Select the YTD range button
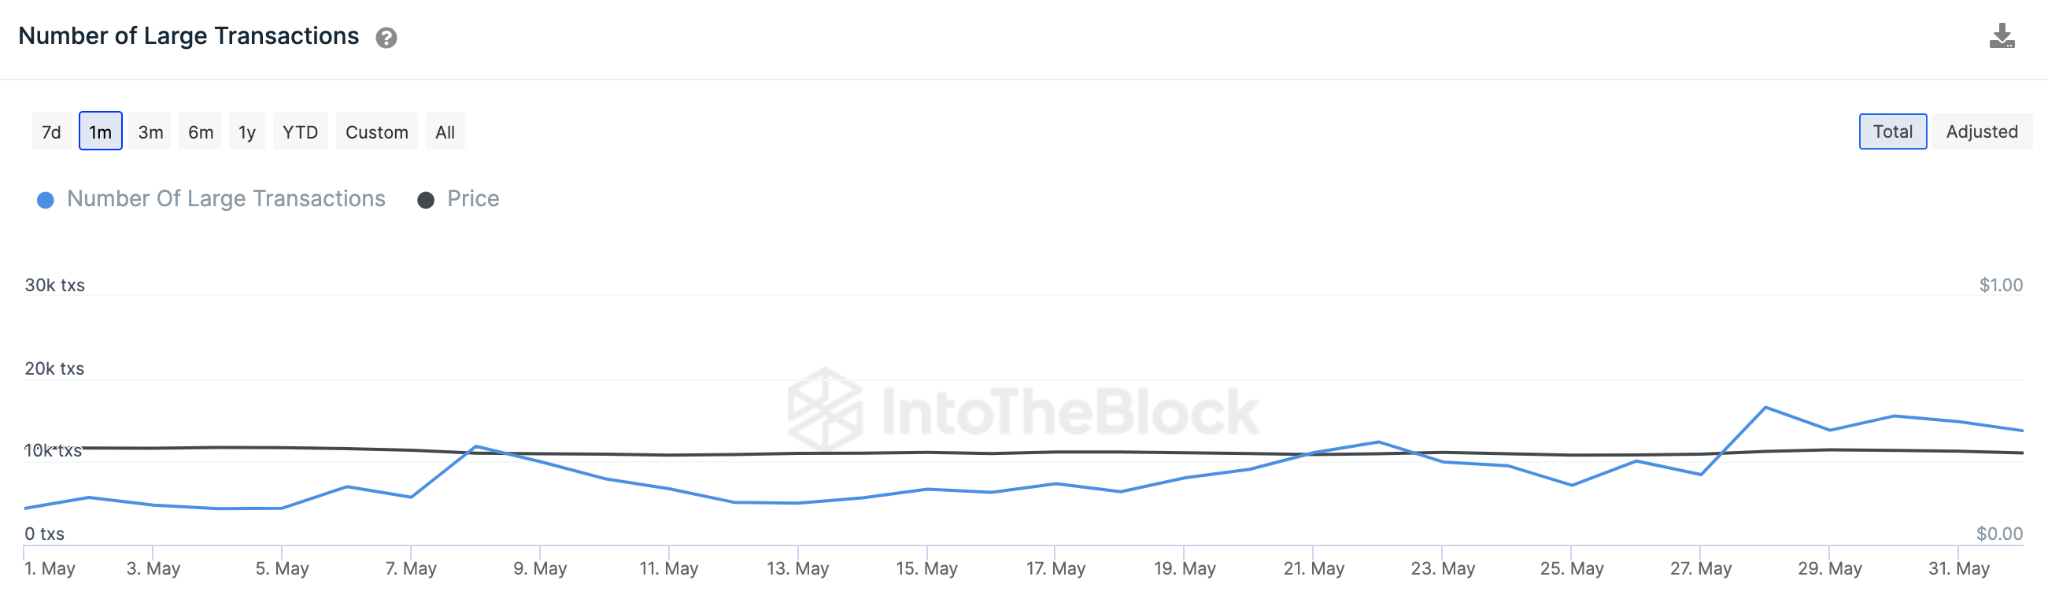This screenshot has height=603, width=2048. tap(300, 132)
